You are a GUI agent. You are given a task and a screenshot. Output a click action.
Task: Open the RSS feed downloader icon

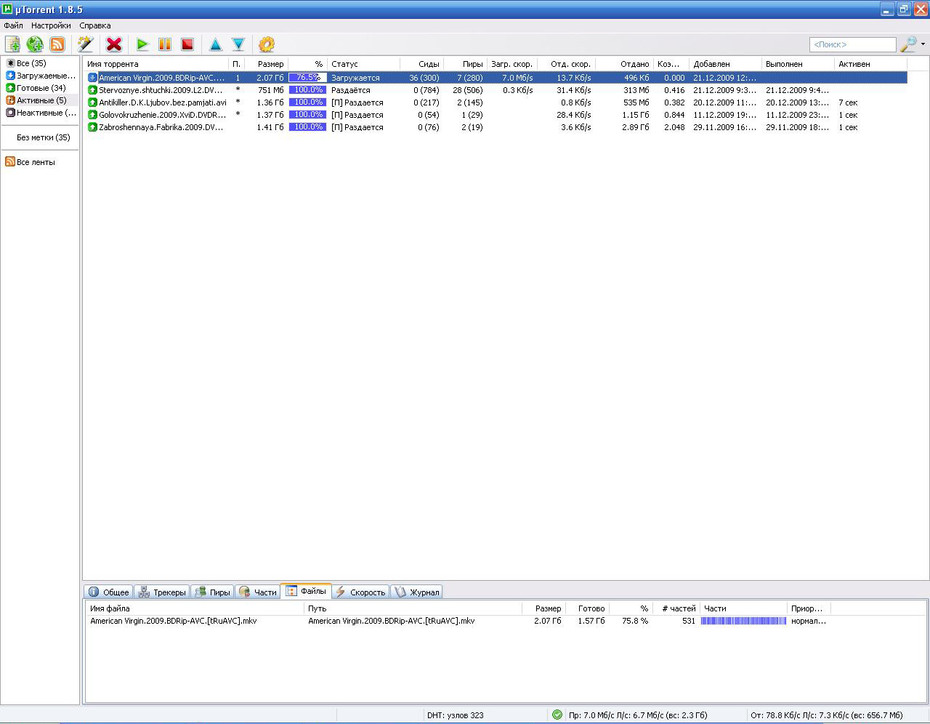pos(58,44)
